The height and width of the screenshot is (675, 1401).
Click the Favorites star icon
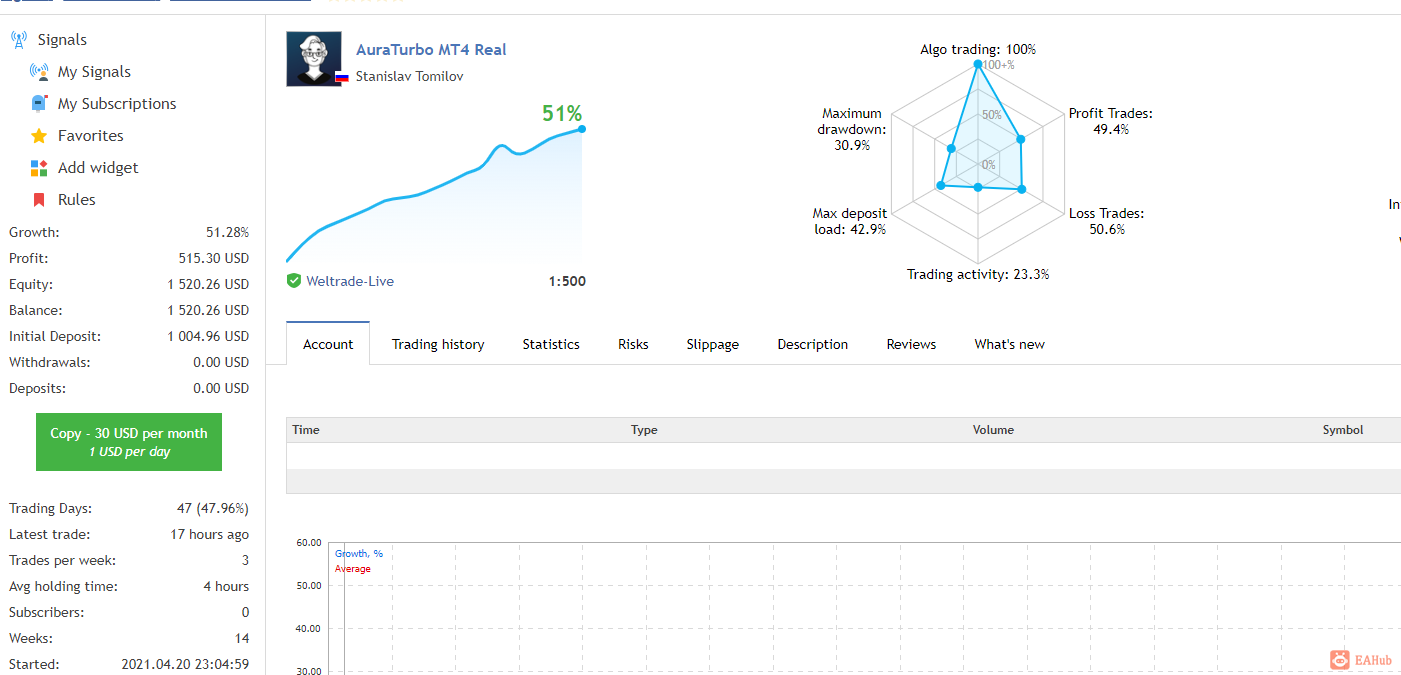tap(39, 136)
